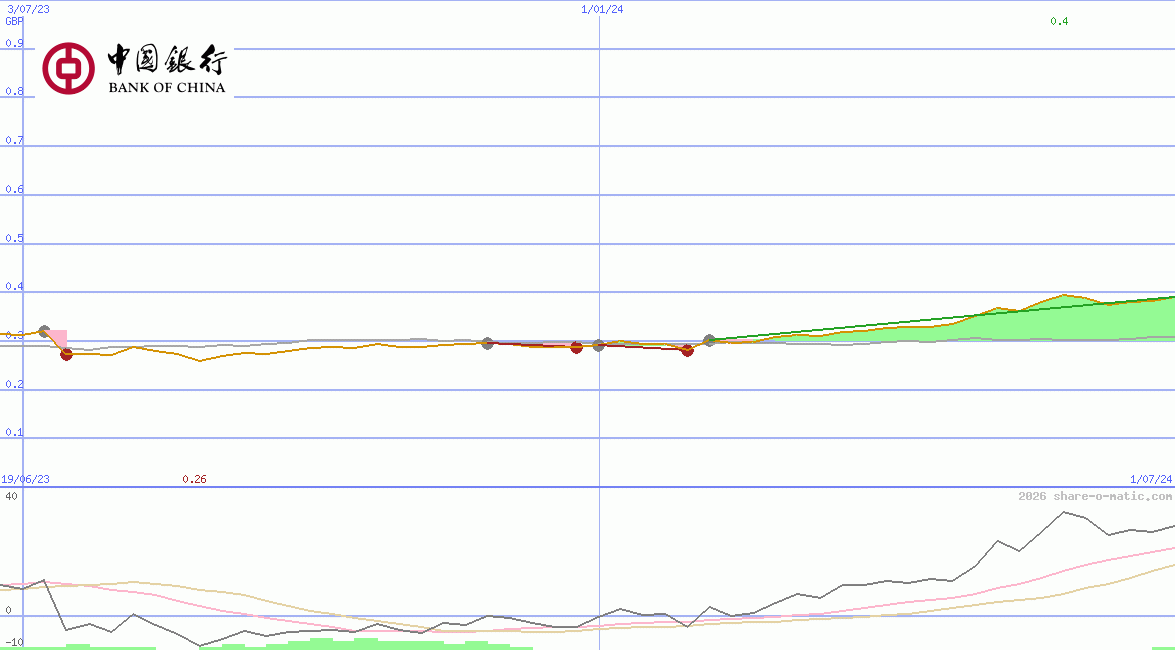Click the red 0.26 low value label
Screen dimensions: 1175x650
tap(194, 479)
